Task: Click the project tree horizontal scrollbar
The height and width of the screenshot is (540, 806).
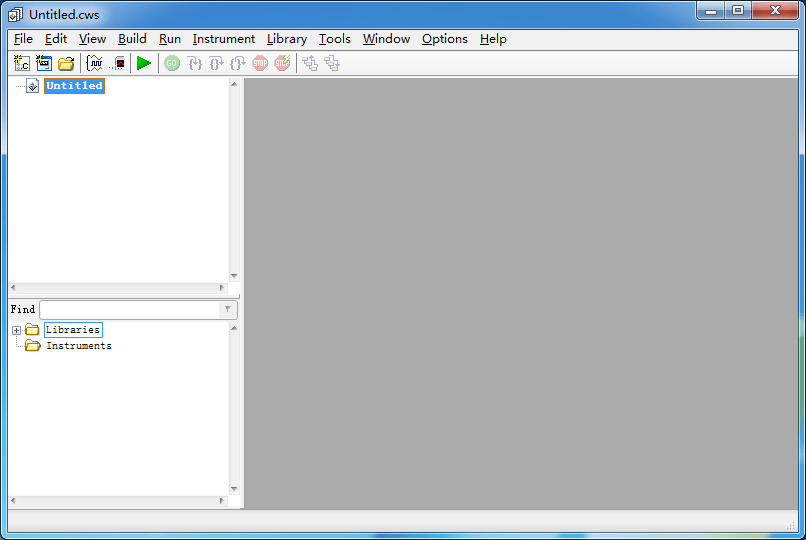Action: [118, 288]
